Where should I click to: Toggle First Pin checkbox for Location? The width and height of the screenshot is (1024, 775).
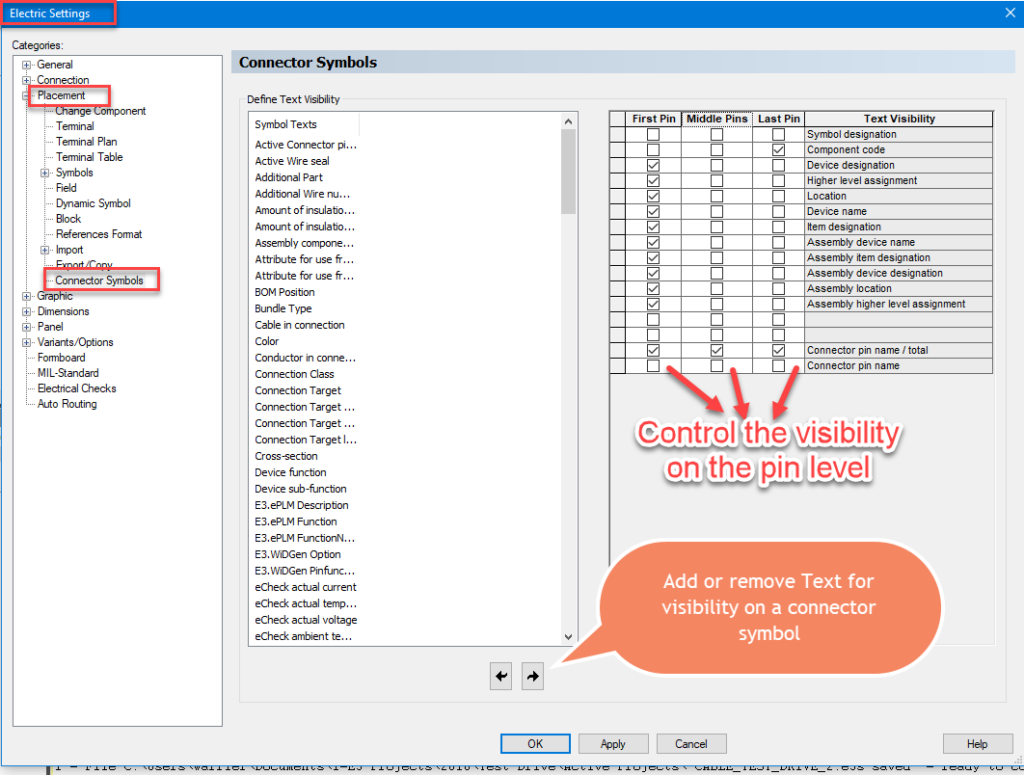pos(653,196)
